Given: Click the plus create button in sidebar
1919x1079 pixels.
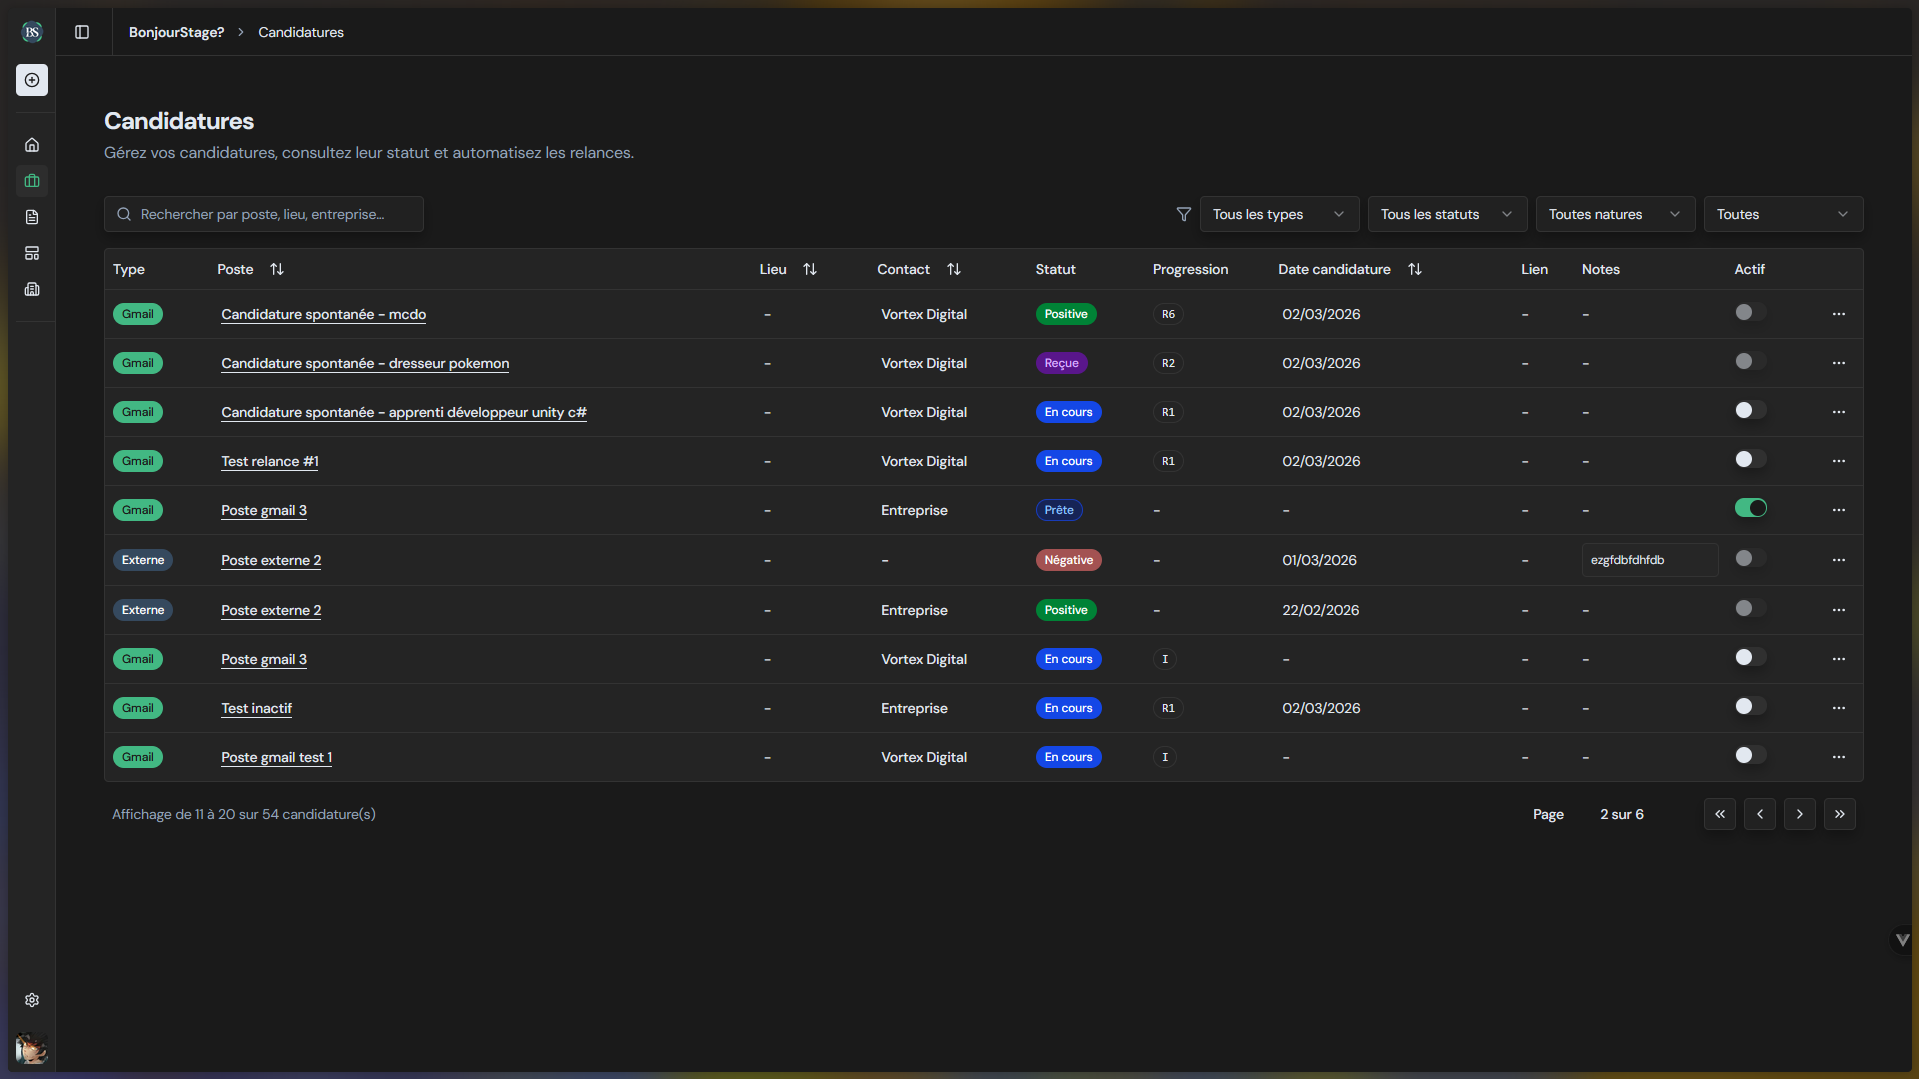Looking at the screenshot, I should 32,80.
